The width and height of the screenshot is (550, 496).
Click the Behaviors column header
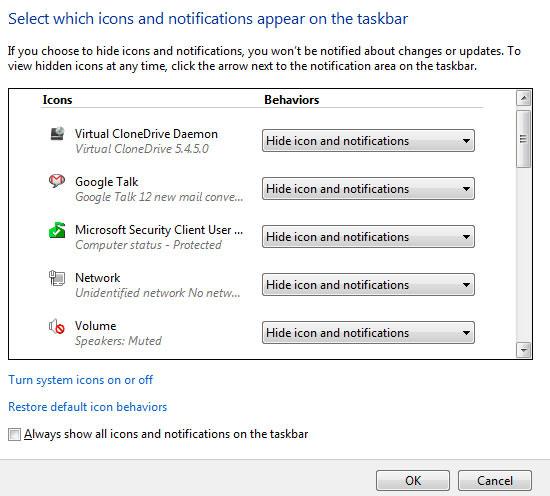pyautogui.click(x=291, y=100)
